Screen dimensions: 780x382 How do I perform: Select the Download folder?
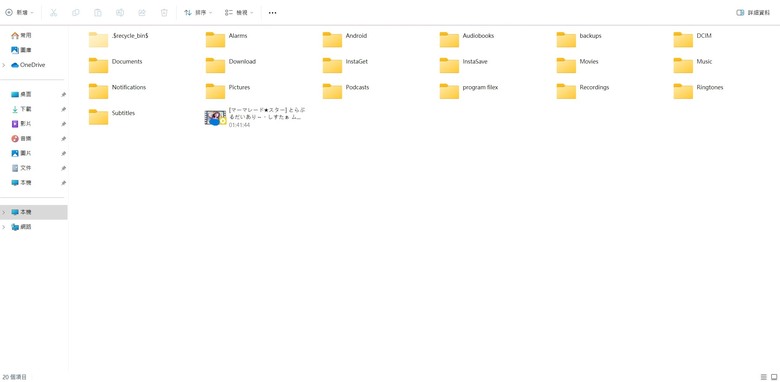[230, 65]
